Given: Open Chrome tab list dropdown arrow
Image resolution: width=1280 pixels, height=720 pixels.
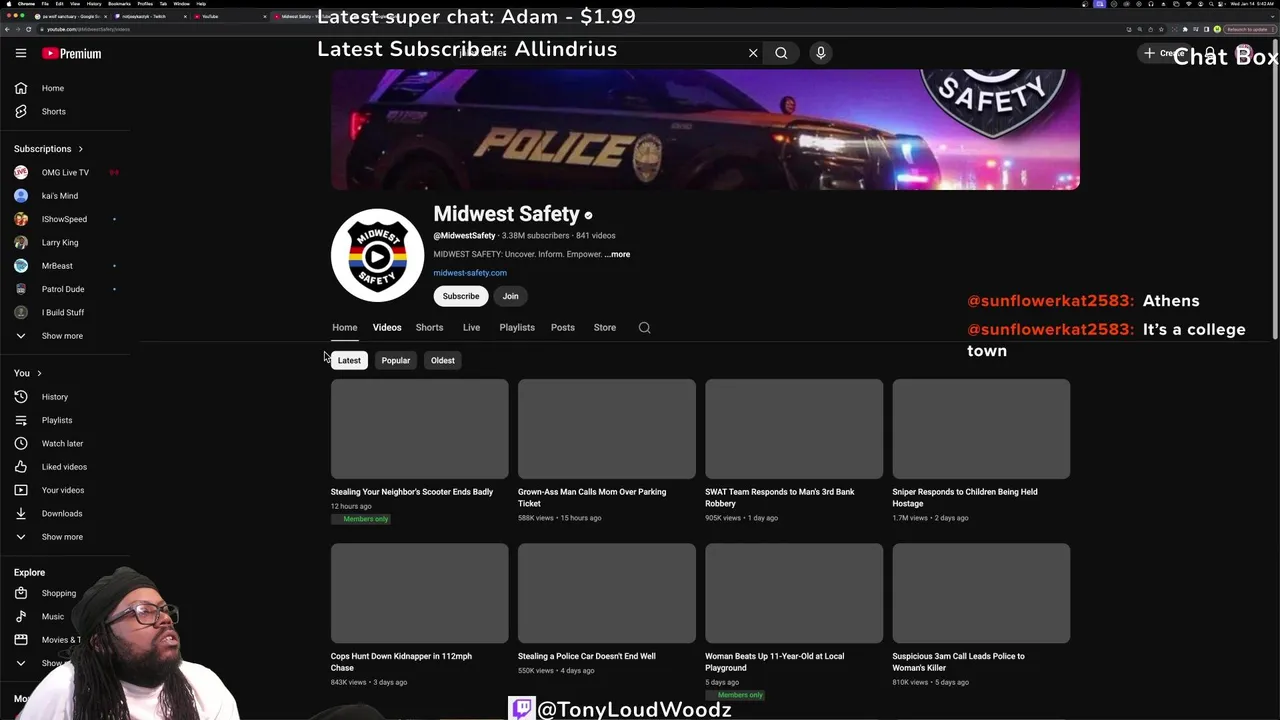Looking at the screenshot, I should (x=1273, y=16).
